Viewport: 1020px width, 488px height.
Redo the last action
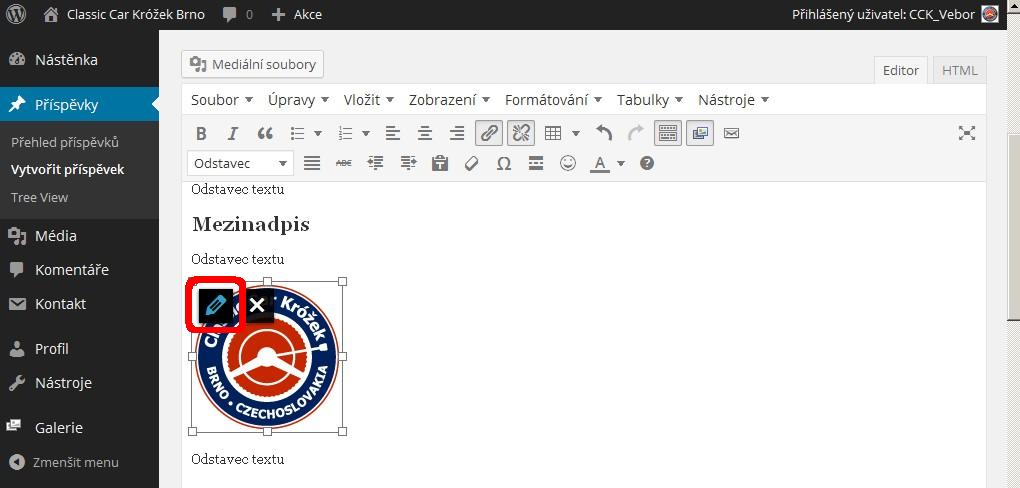[x=636, y=133]
